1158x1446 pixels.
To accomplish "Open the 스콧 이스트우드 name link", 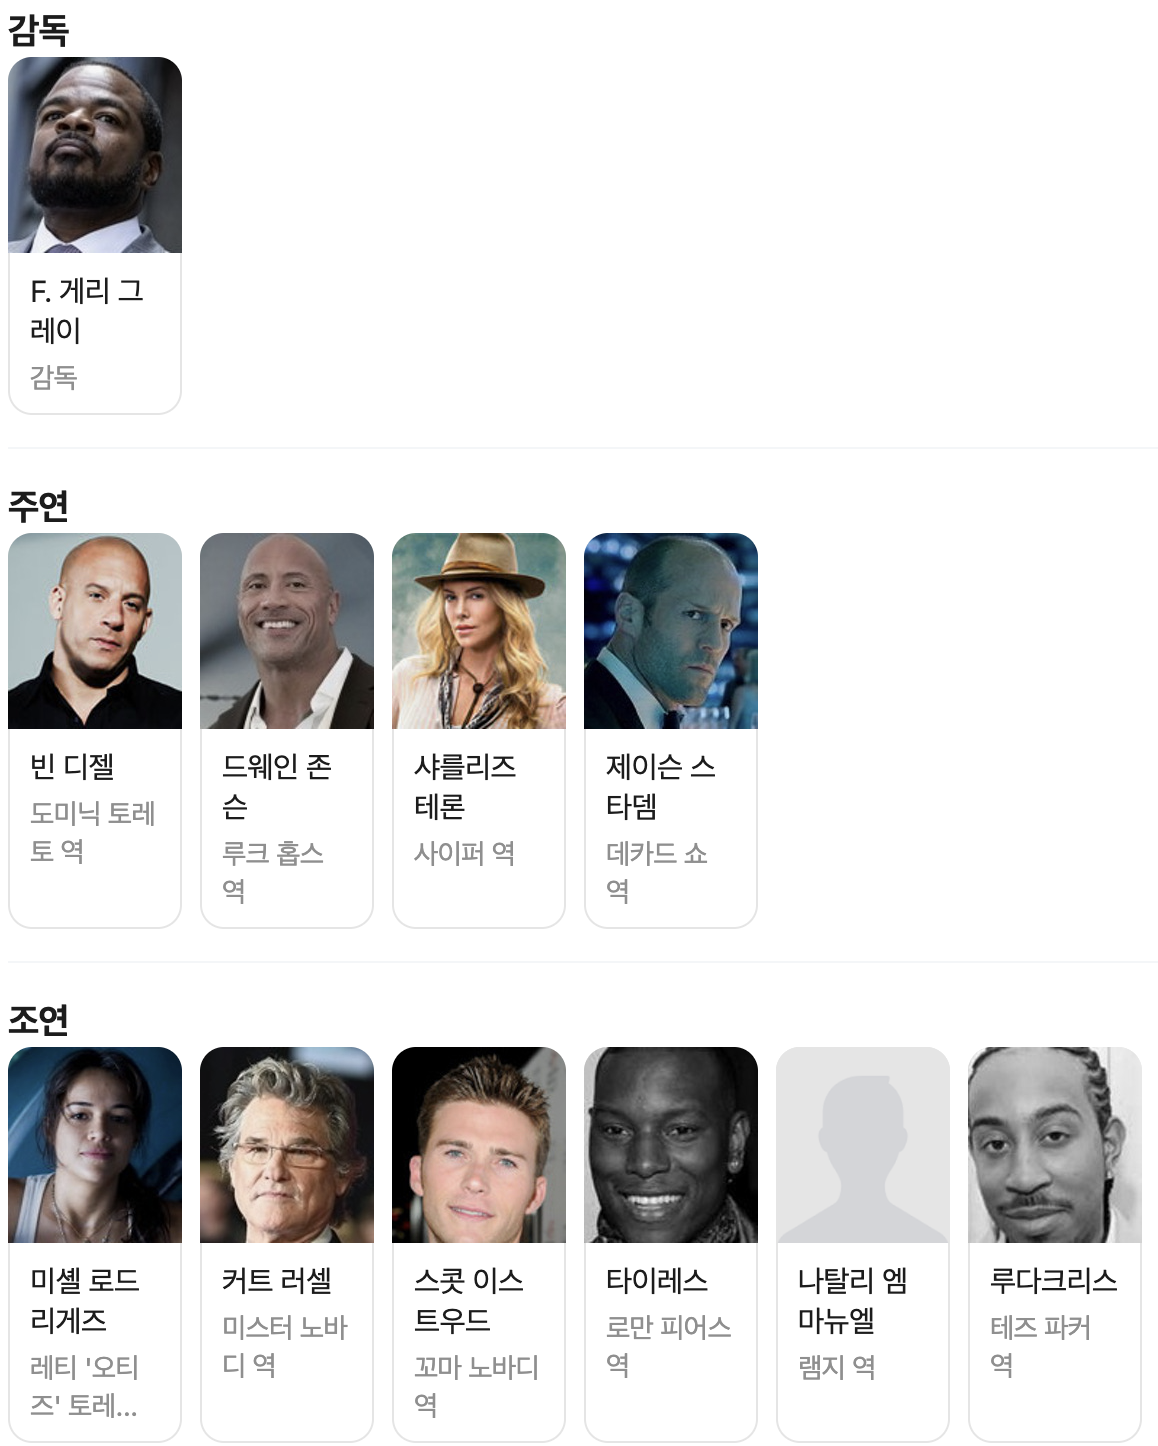I will (469, 1300).
